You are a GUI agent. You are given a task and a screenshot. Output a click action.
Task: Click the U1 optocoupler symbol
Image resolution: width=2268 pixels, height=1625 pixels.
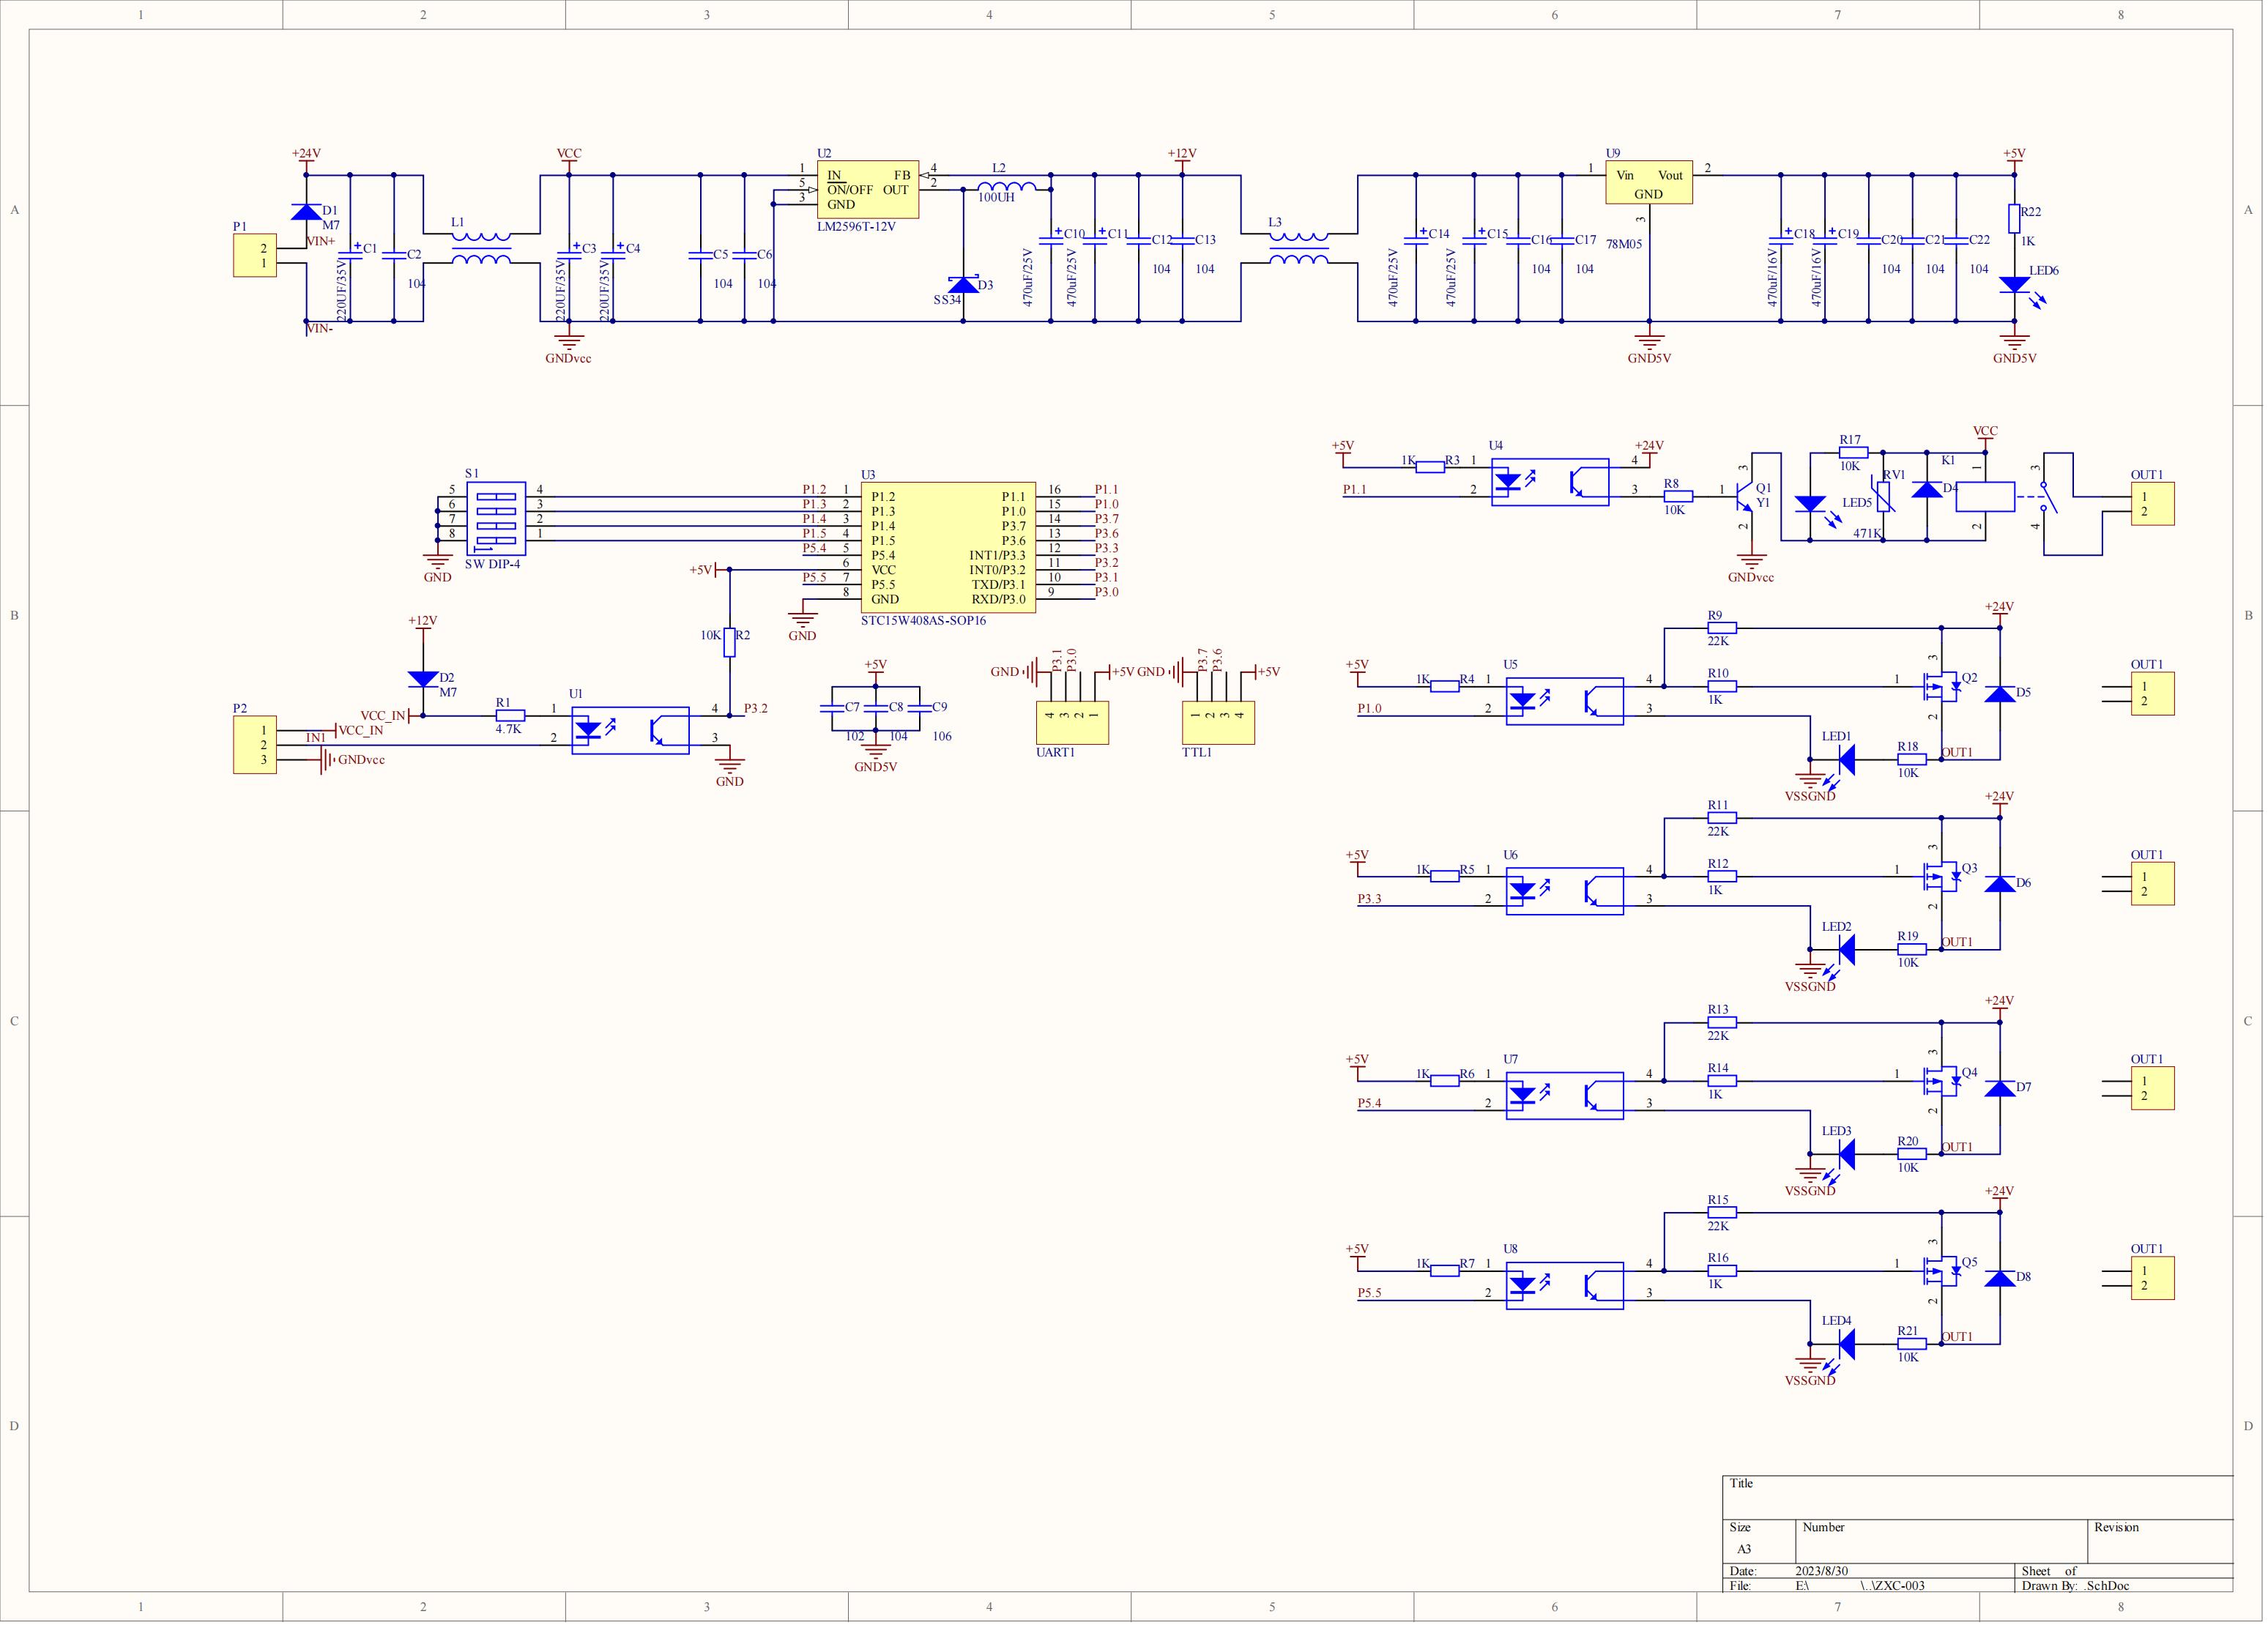click(630, 731)
